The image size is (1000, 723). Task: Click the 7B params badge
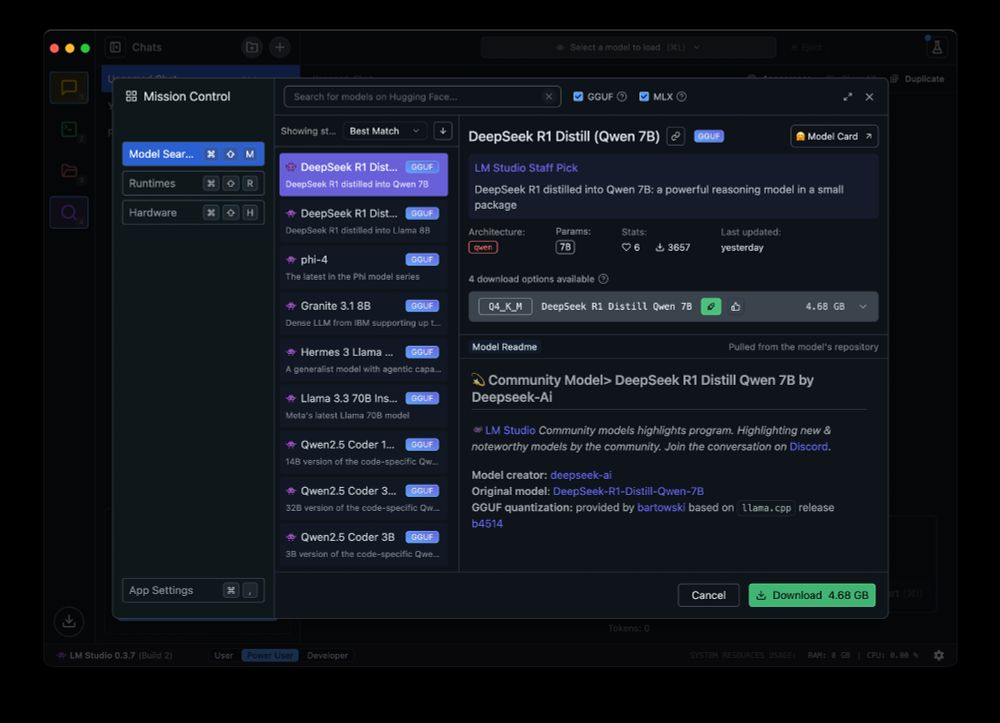click(x=565, y=247)
